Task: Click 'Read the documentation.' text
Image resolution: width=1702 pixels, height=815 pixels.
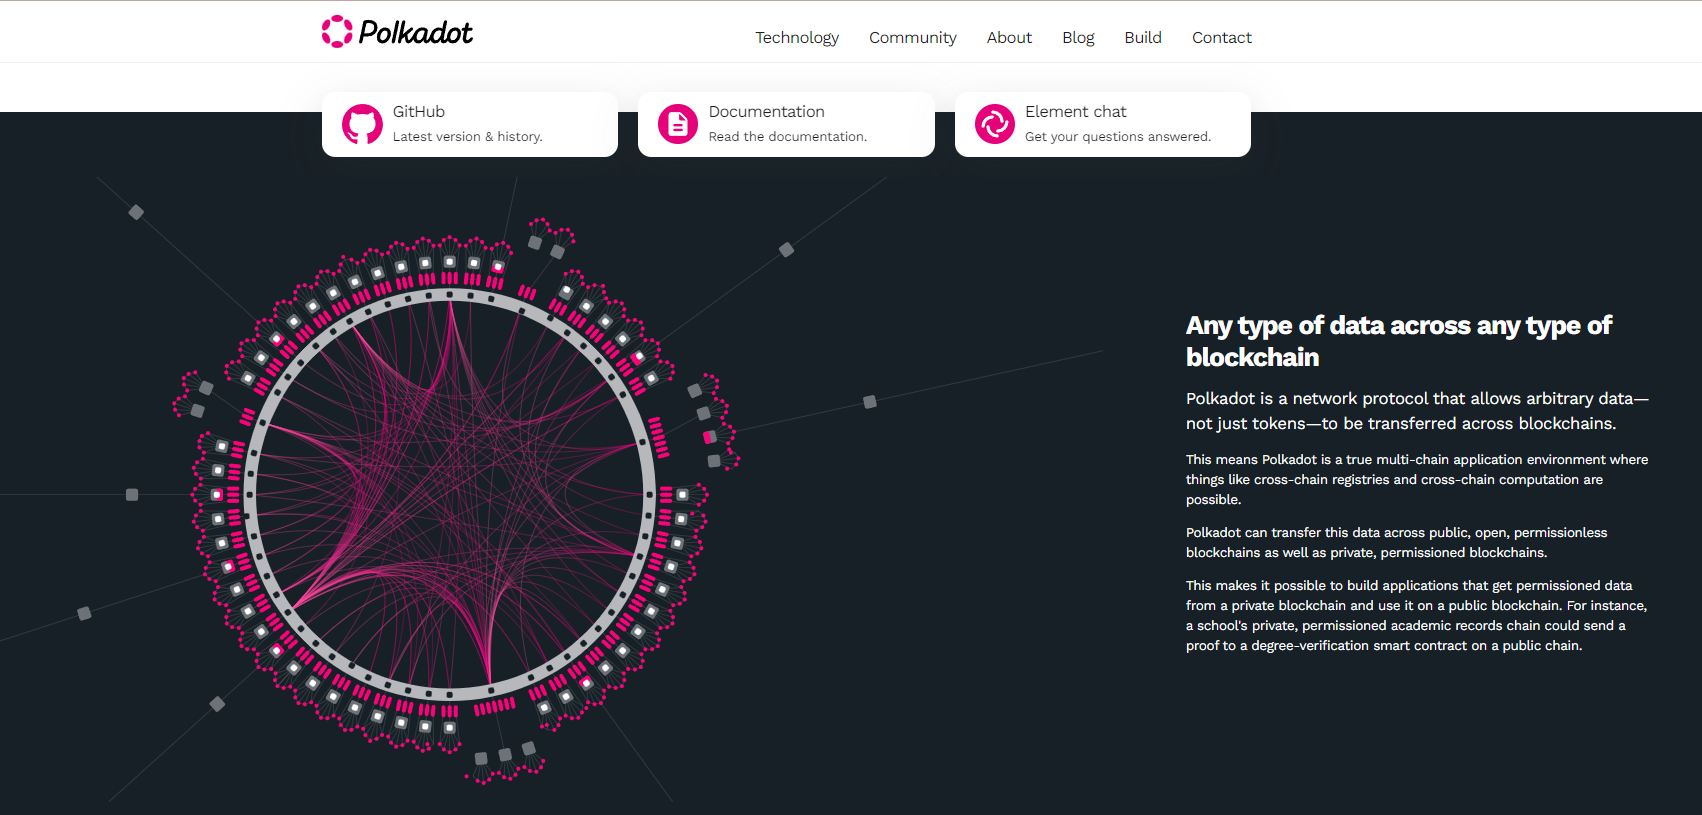Action: click(x=788, y=137)
